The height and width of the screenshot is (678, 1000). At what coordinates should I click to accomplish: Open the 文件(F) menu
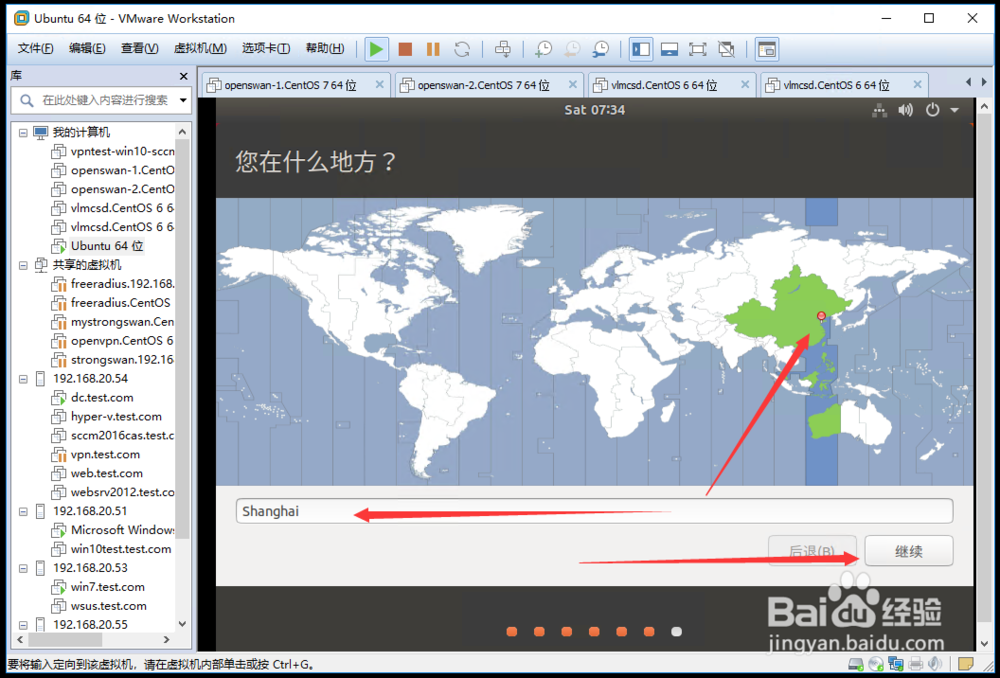36,48
